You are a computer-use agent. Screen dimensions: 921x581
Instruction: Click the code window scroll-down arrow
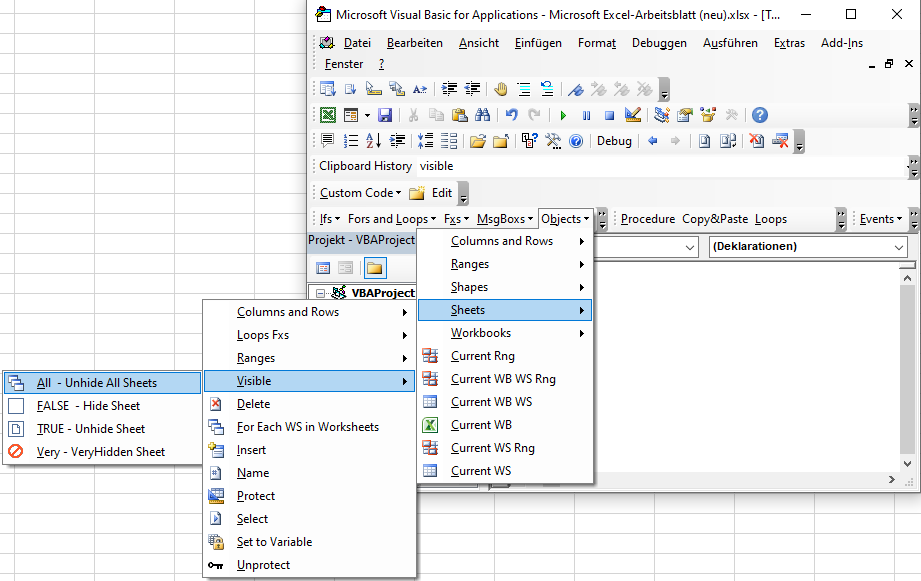[907, 464]
